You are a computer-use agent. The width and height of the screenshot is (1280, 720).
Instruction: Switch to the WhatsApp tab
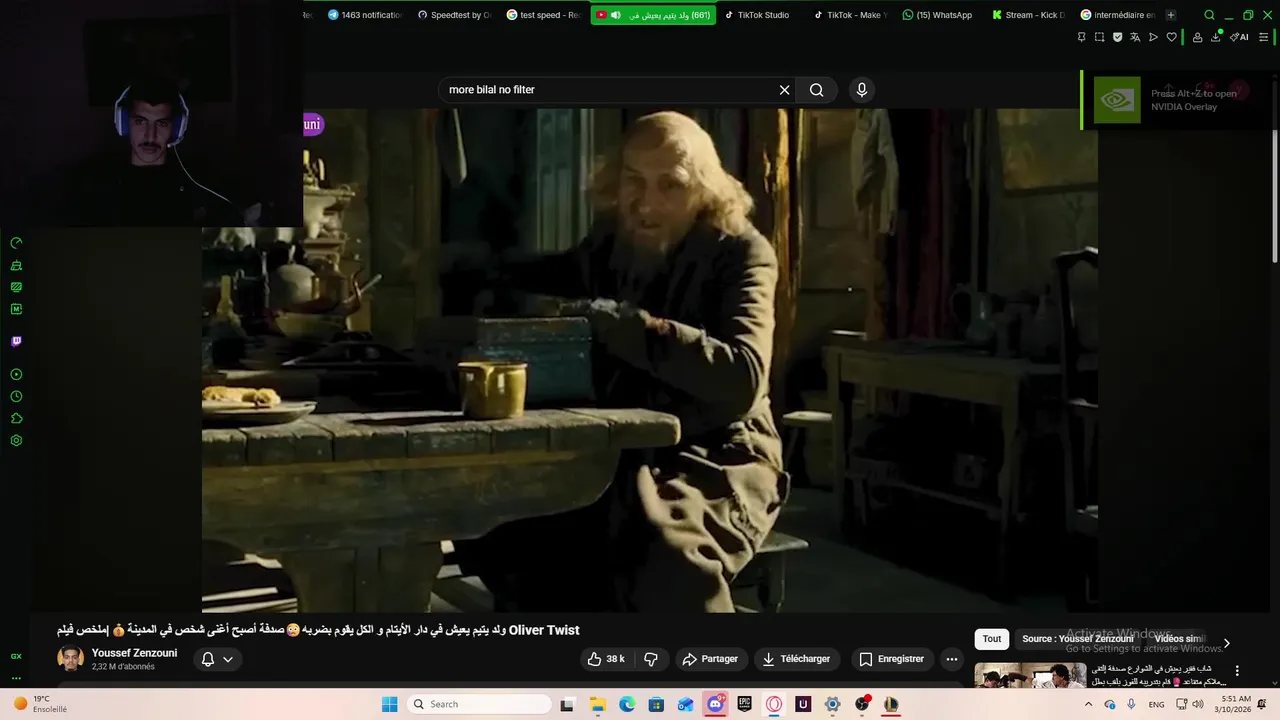tap(937, 15)
